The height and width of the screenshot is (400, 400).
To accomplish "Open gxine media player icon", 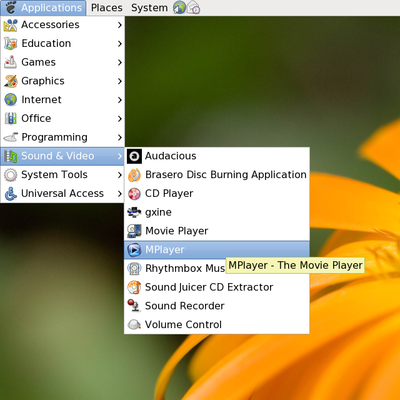I will 134,212.
